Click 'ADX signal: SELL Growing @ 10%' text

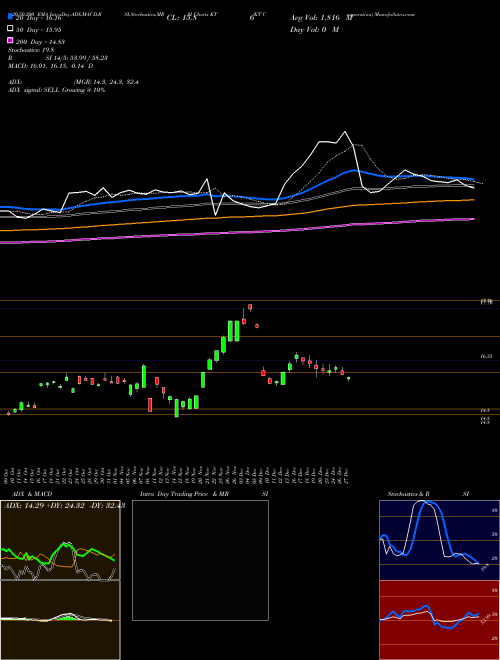pos(56,90)
